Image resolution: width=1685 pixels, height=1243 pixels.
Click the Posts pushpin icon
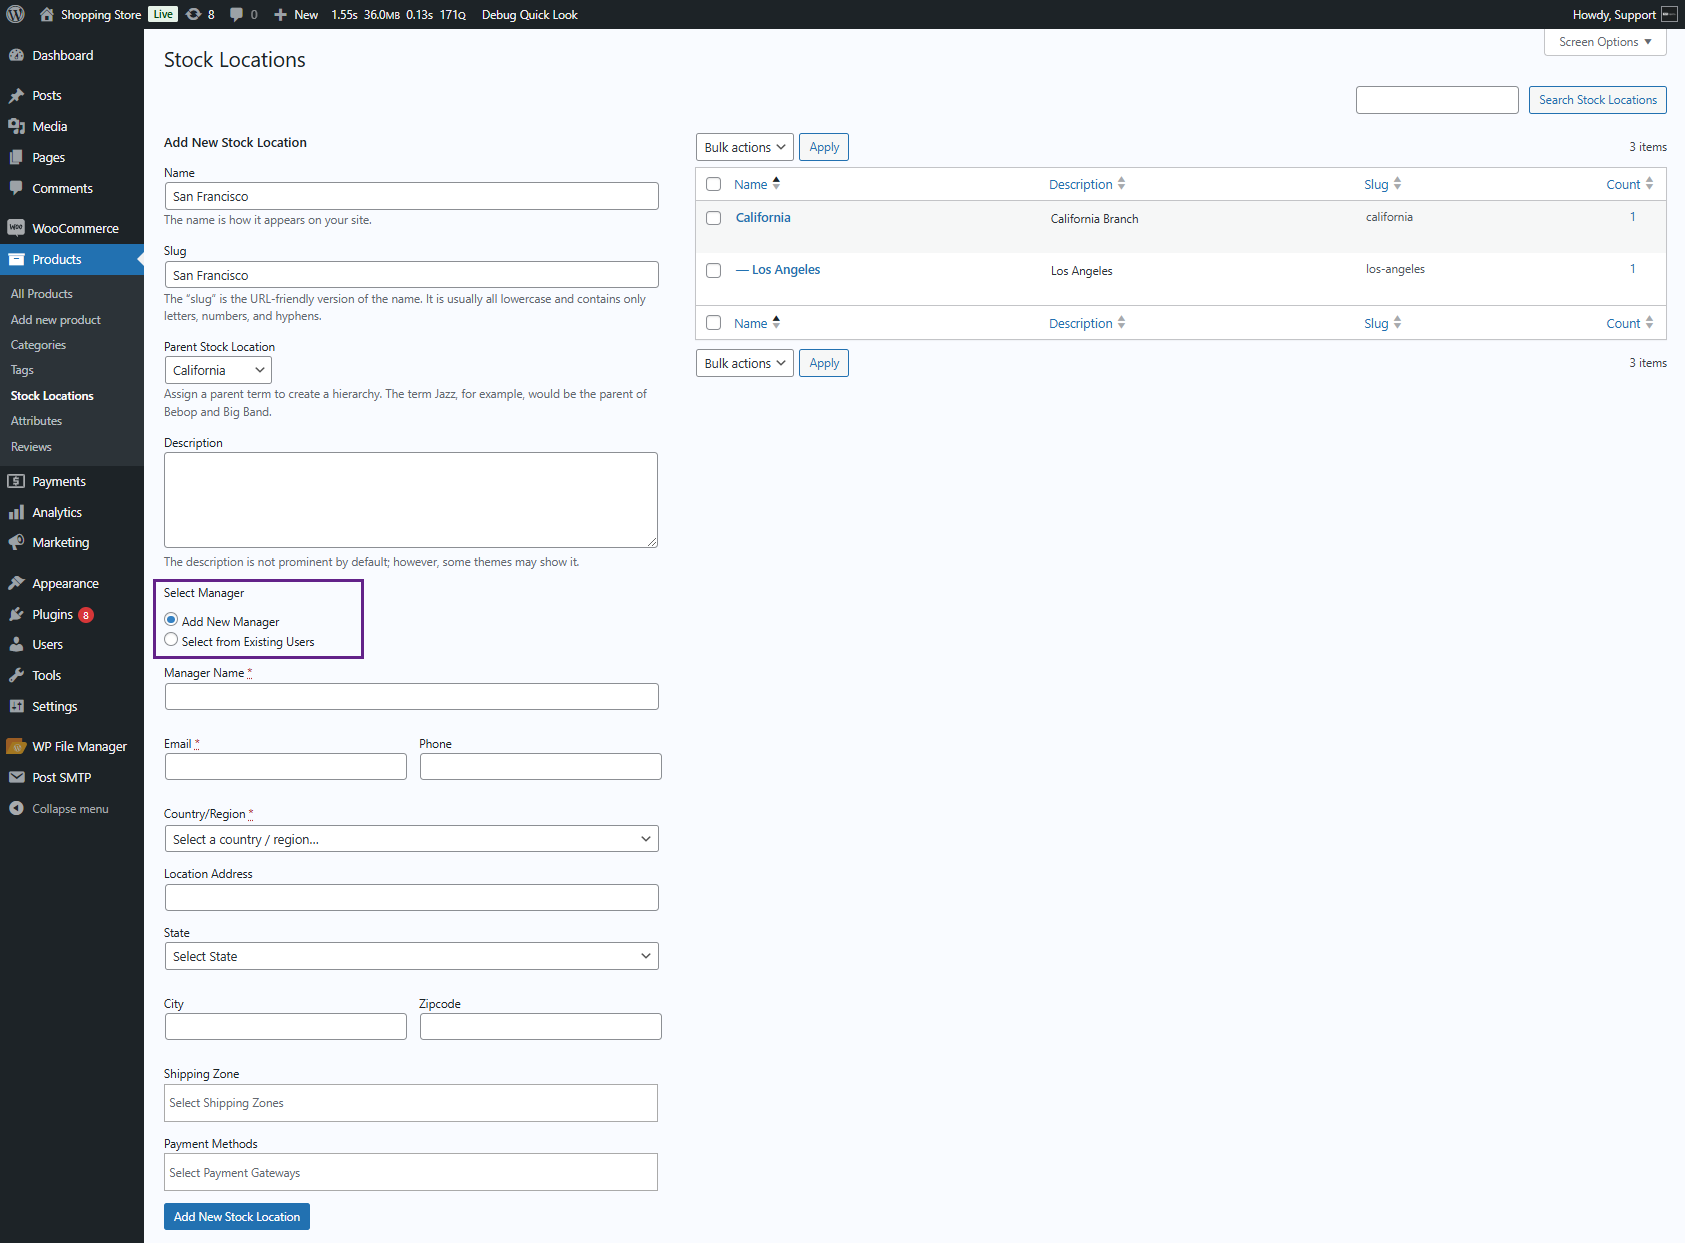pyautogui.click(x=16, y=95)
